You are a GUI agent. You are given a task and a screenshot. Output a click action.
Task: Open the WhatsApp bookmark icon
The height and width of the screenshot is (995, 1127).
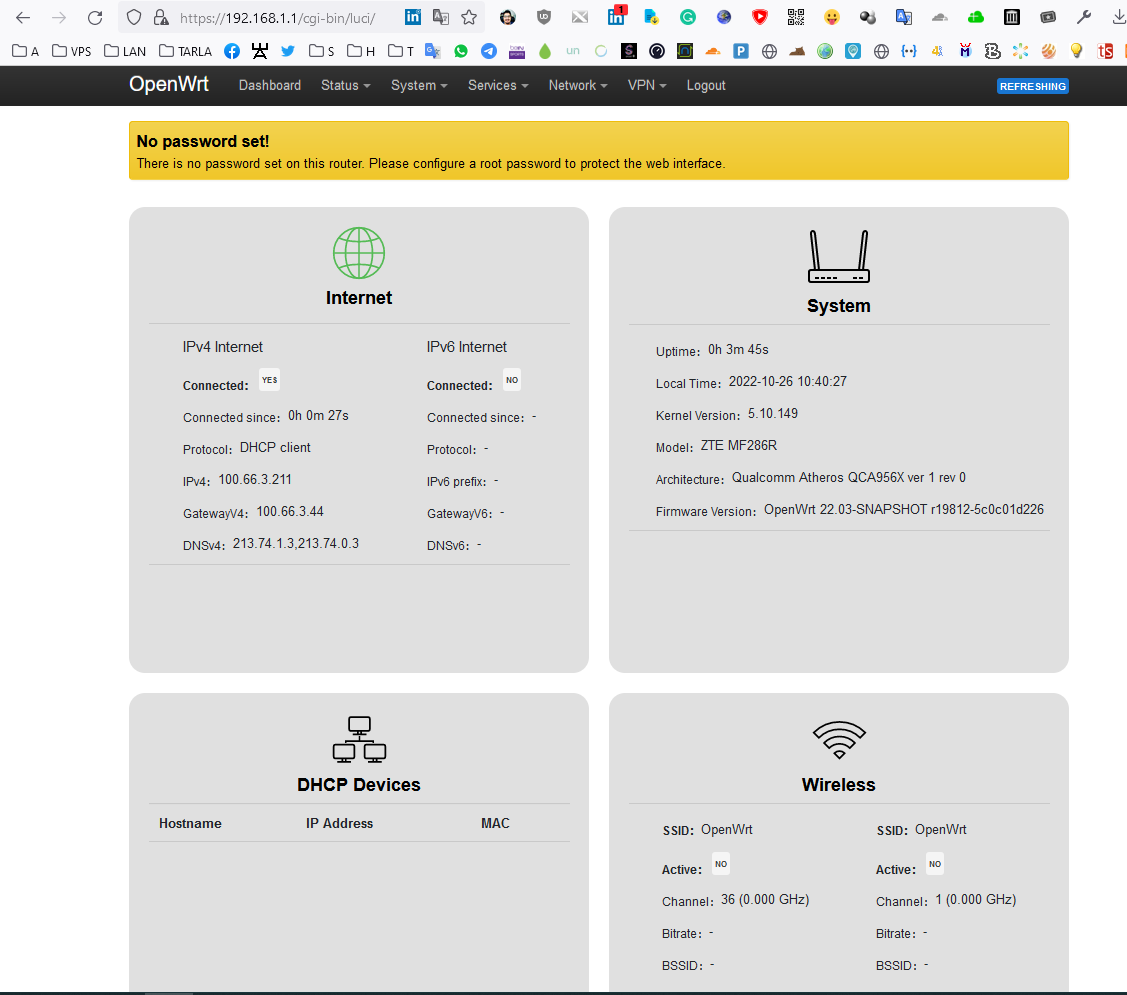coord(461,51)
